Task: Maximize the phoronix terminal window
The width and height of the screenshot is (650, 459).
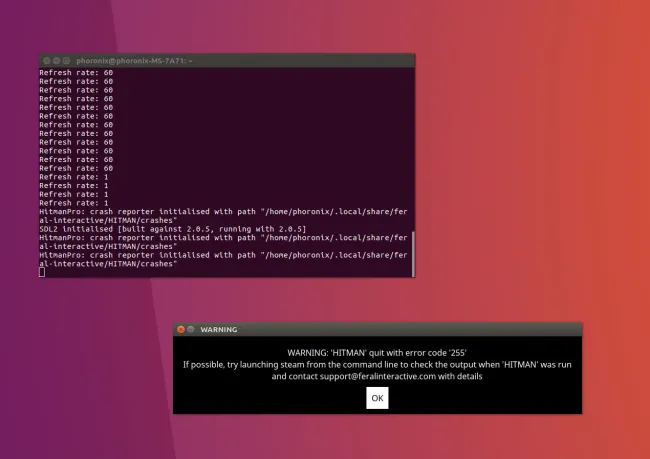Action: pyautogui.click(x=66, y=61)
